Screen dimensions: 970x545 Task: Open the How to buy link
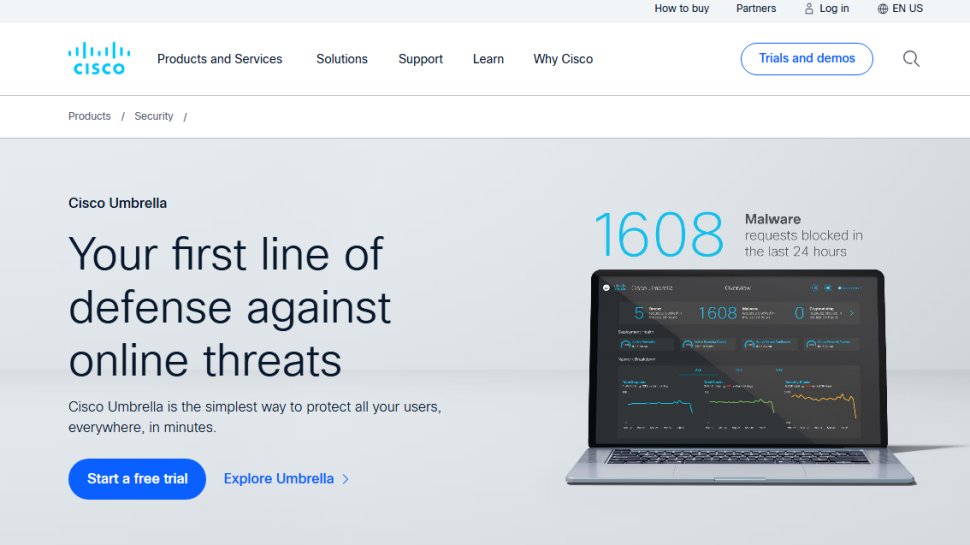(682, 9)
